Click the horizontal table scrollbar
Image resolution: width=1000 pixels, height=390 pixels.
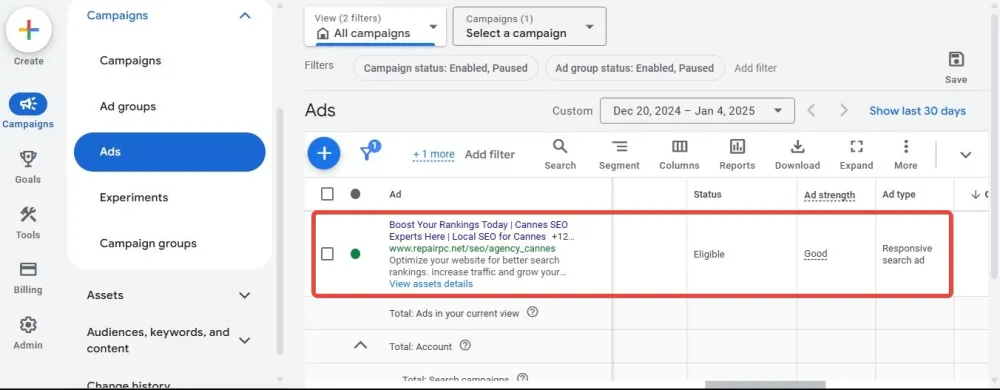(765, 385)
